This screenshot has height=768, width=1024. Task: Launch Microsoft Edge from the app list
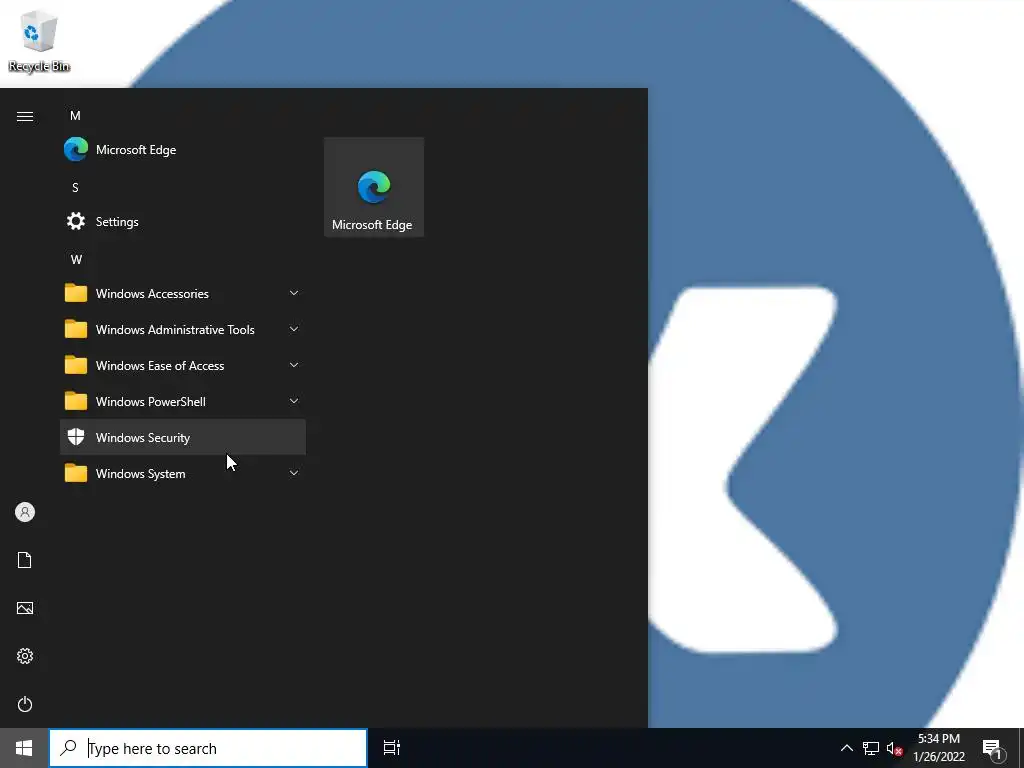pos(183,150)
